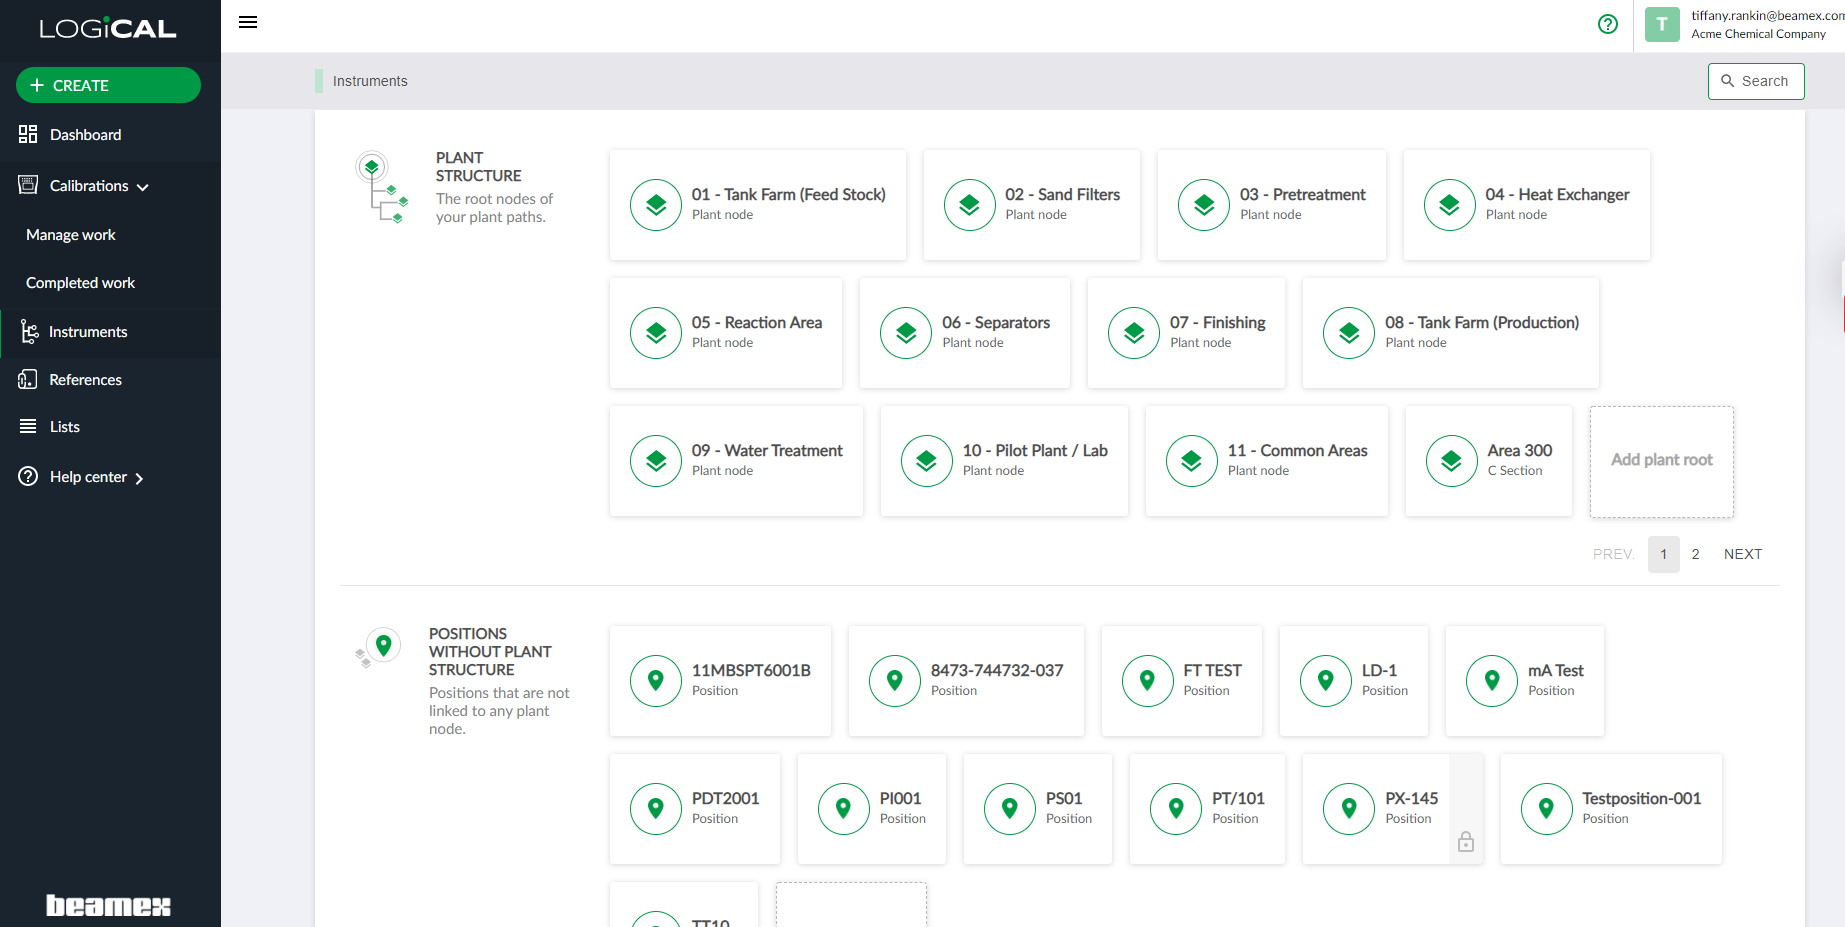Click the 05 - Reaction Area node icon
Viewport: 1845px width, 927px height.
[x=656, y=333]
